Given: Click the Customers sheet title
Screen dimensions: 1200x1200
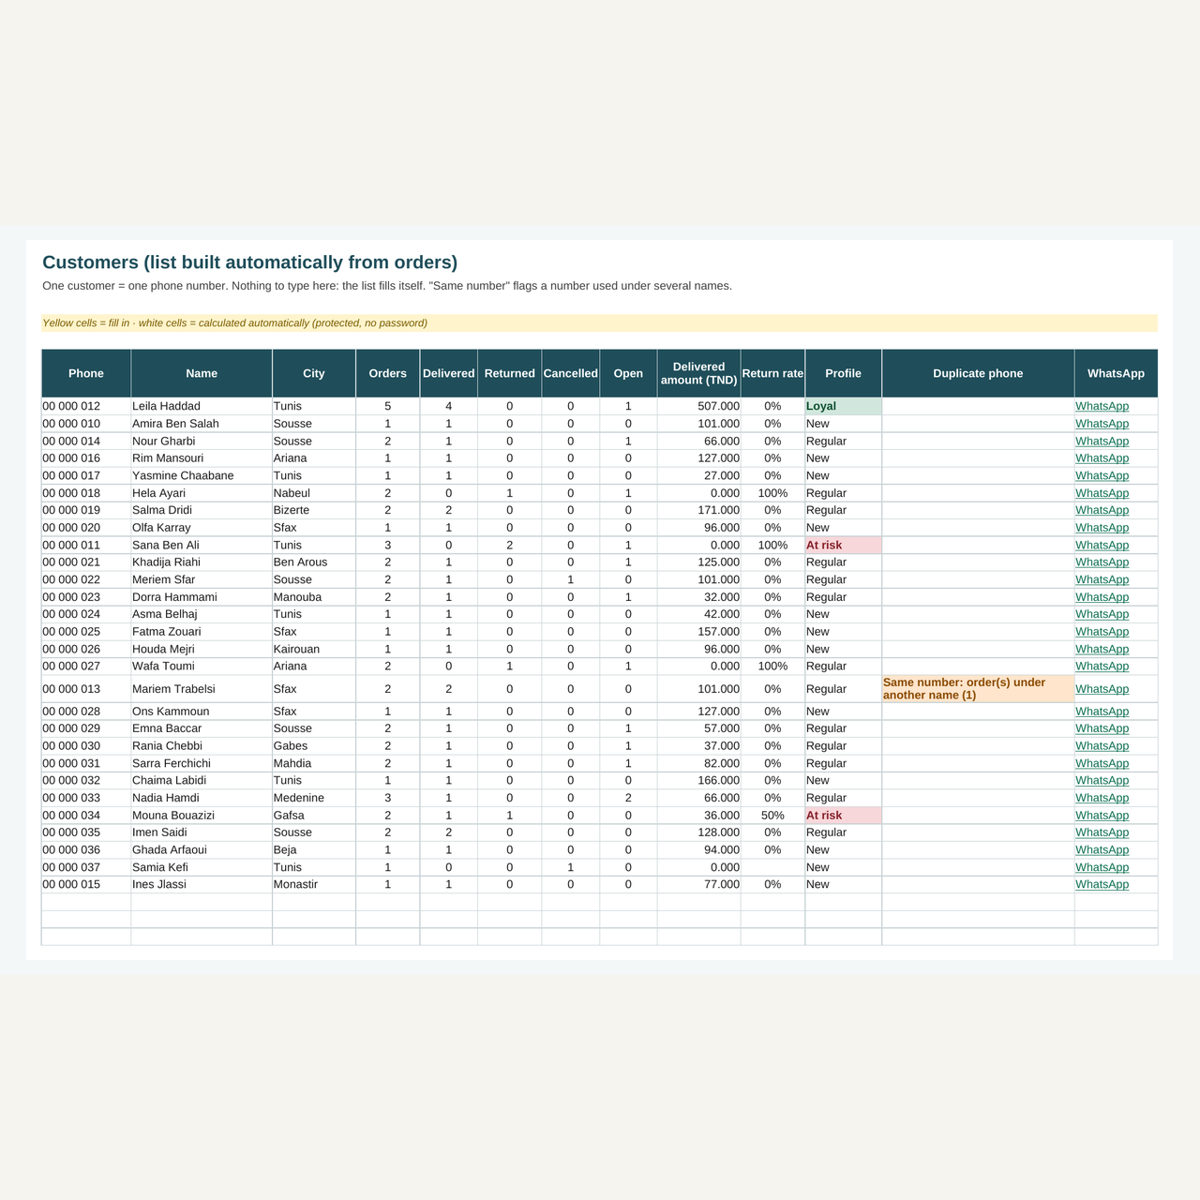Looking at the screenshot, I should [x=250, y=262].
